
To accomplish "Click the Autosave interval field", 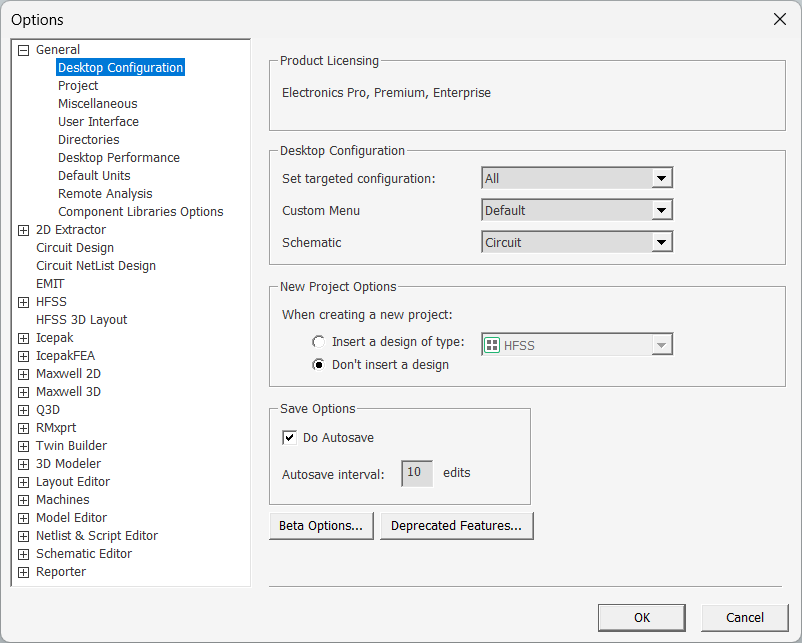I will tap(417, 473).
